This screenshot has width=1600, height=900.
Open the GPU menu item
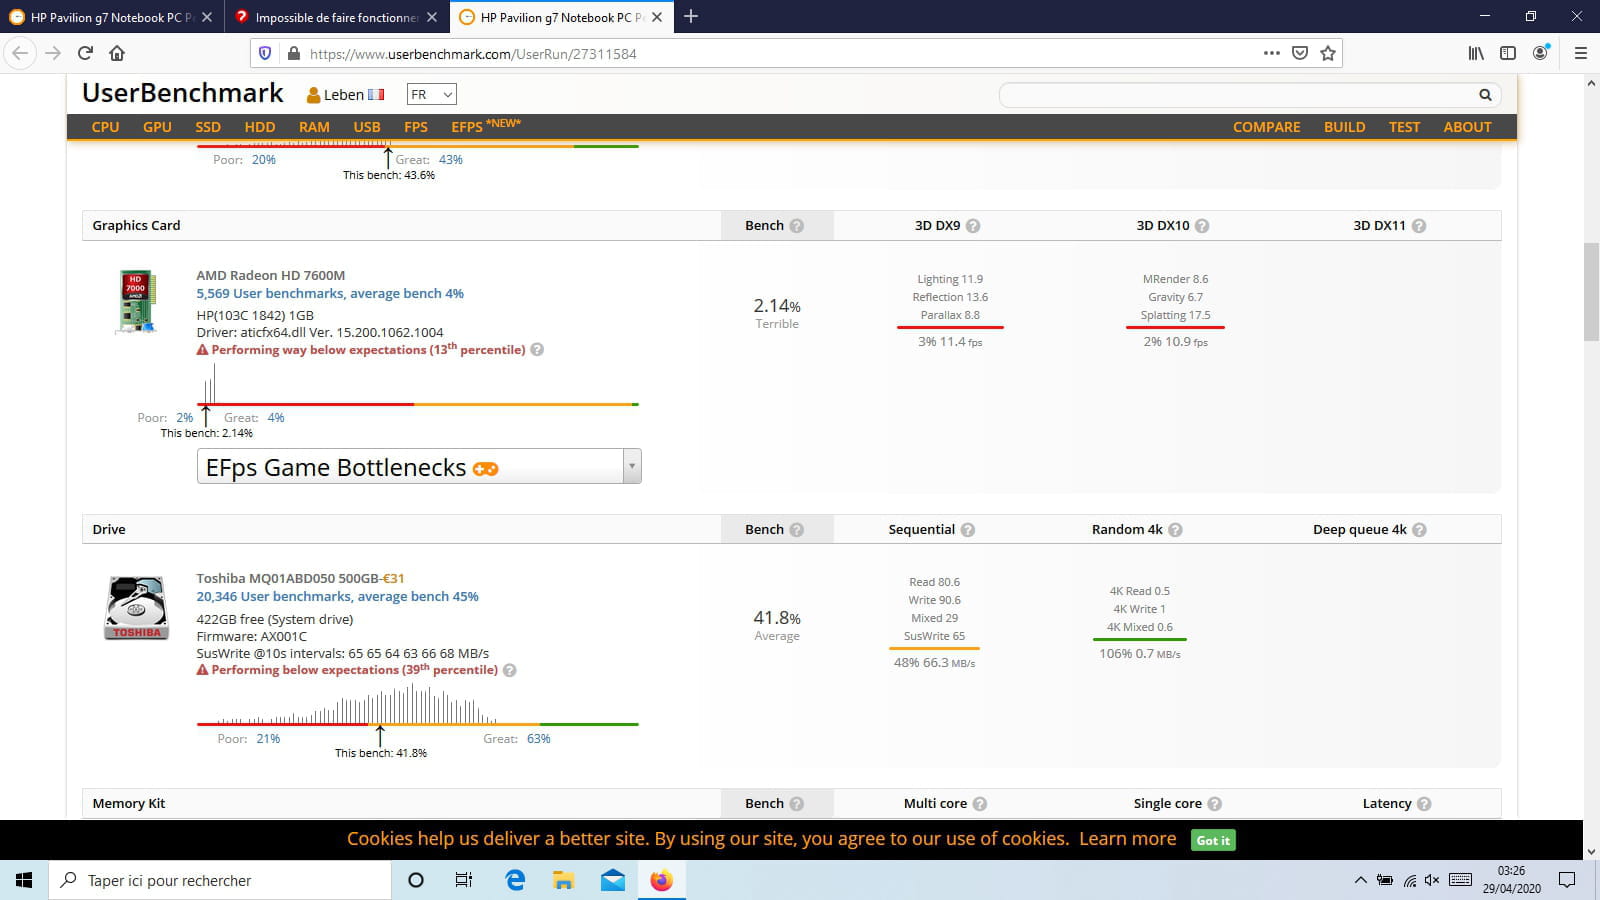point(157,127)
